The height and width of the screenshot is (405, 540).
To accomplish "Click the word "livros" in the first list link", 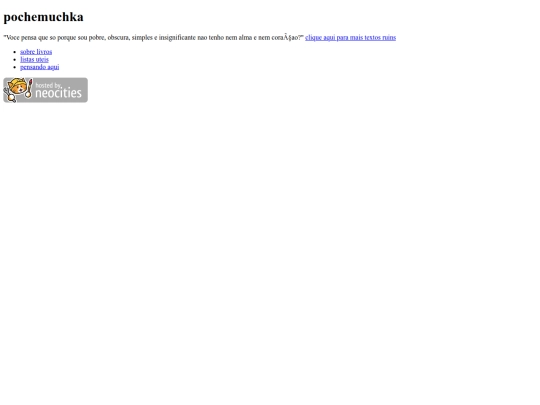I will click(44, 52).
